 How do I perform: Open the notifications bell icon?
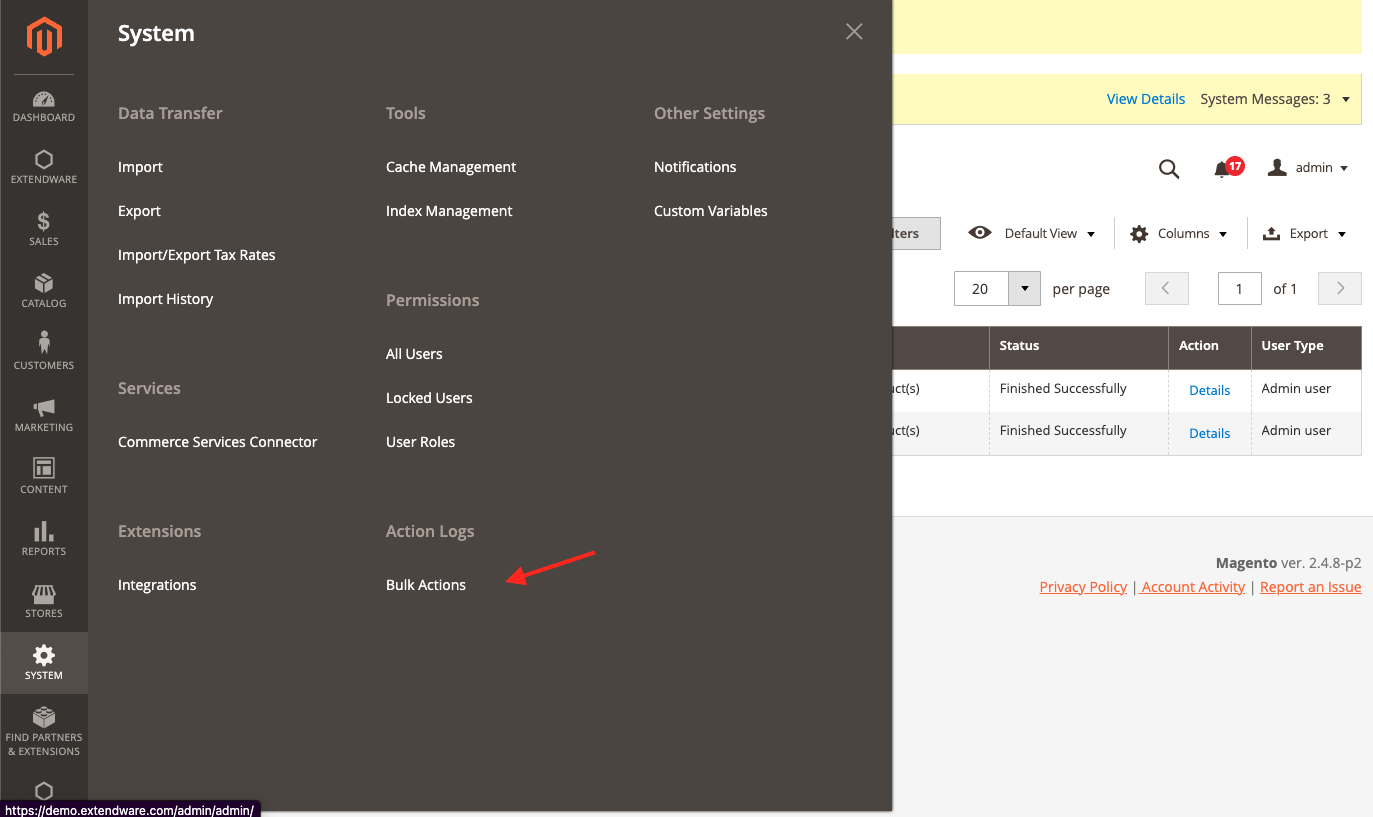coord(1223,169)
